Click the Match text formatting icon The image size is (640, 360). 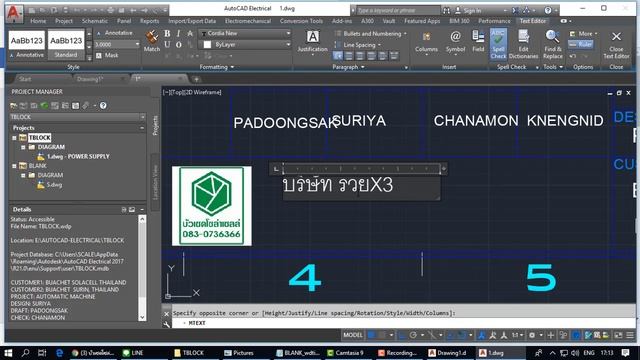[x=152, y=41]
